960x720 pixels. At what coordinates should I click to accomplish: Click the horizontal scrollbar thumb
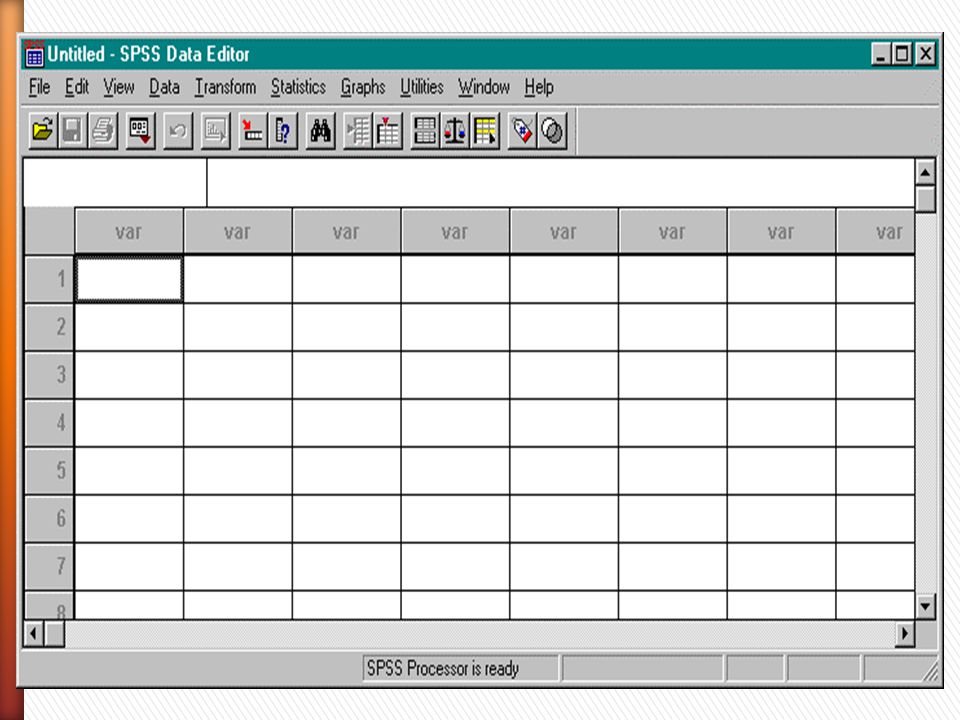click(x=54, y=634)
